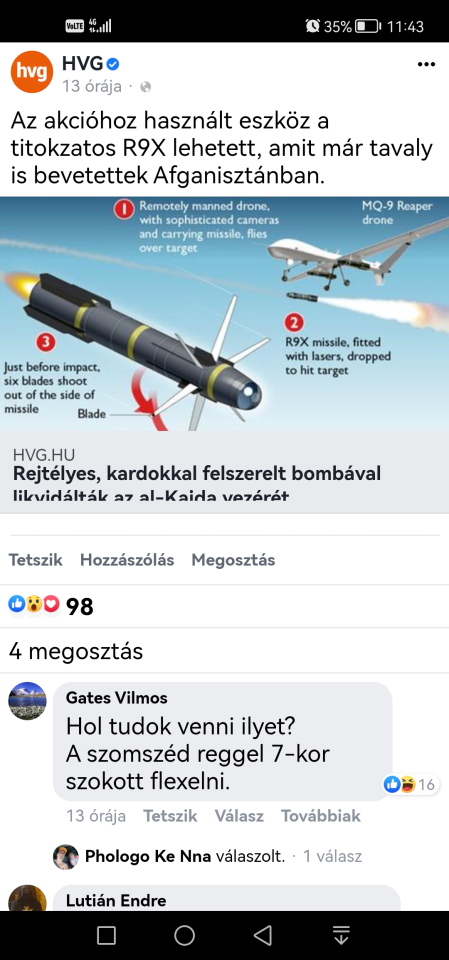This screenshot has height=960, width=449.
Task: Like Gates Vilmos comment with Tetszik
Action: point(170,816)
